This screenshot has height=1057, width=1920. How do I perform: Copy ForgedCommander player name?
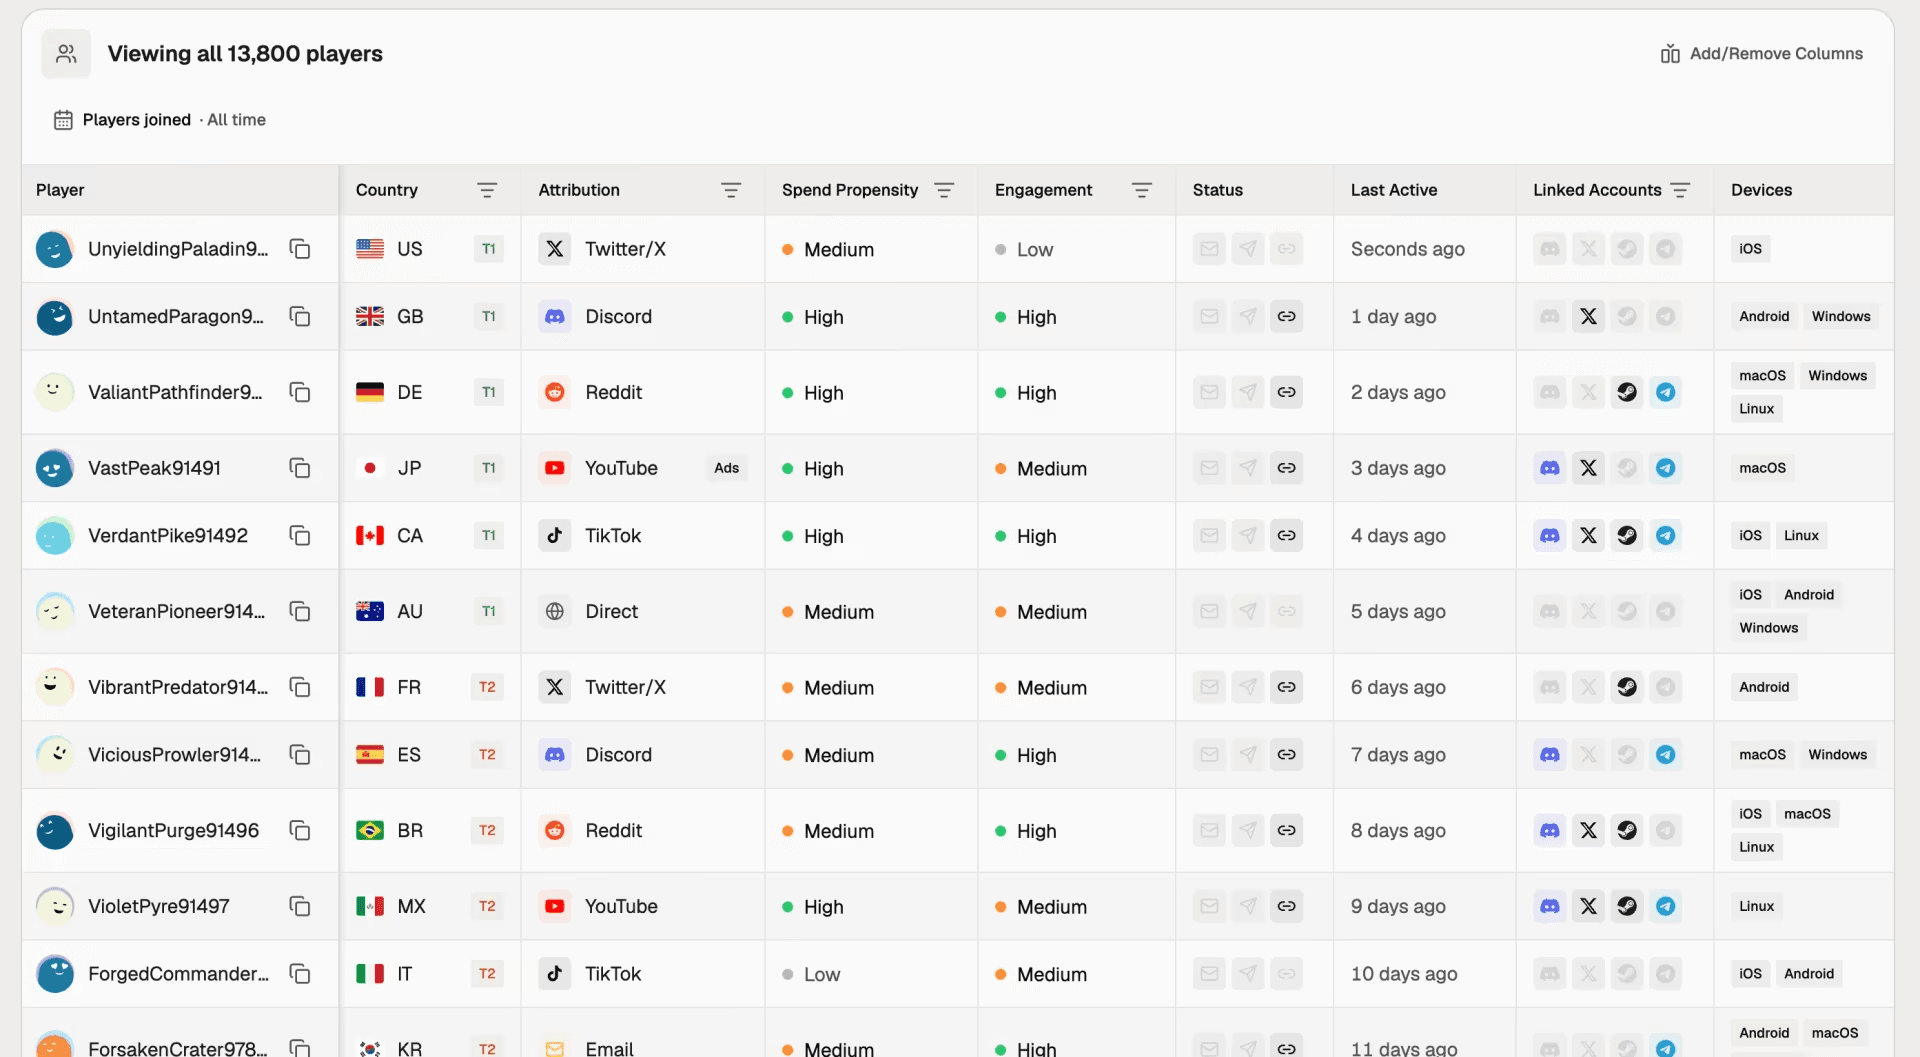[x=299, y=974]
